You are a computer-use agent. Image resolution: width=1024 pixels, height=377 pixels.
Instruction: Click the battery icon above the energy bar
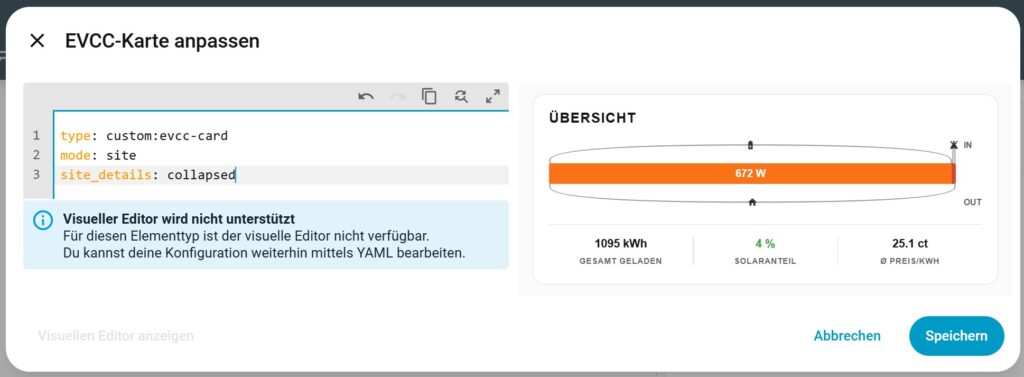click(750, 145)
